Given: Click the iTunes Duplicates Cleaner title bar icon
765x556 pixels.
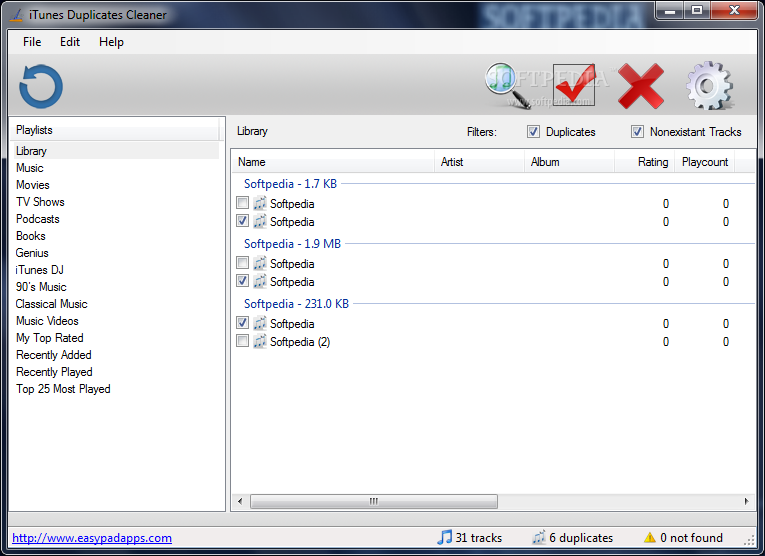Looking at the screenshot, I should [x=16, y=15].
